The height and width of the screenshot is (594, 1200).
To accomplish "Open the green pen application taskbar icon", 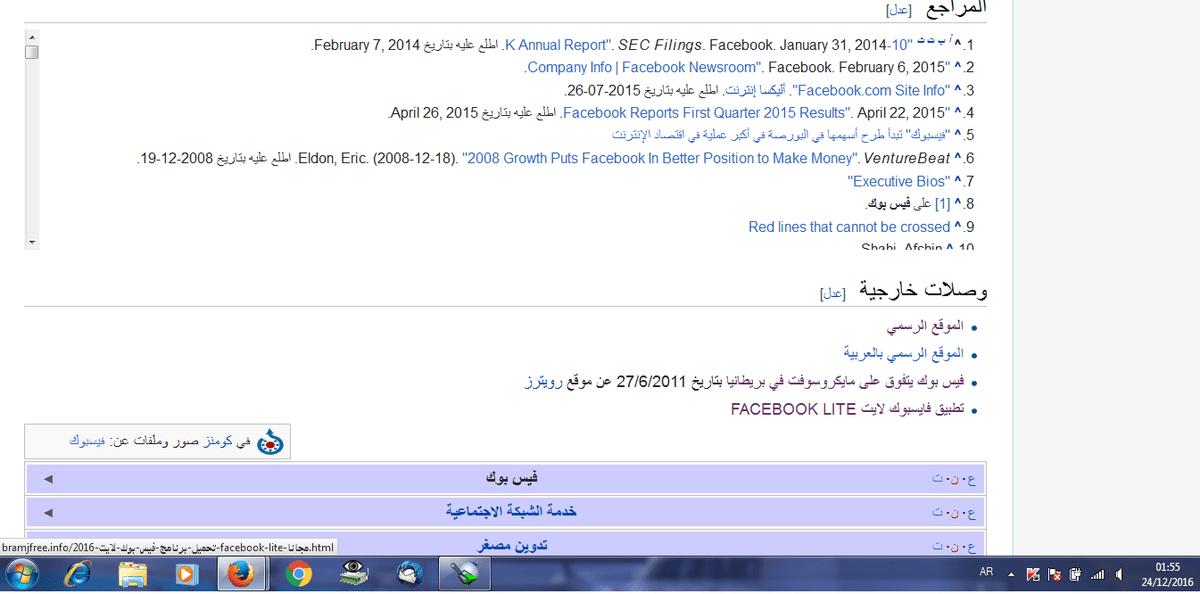I will [464, 575].
